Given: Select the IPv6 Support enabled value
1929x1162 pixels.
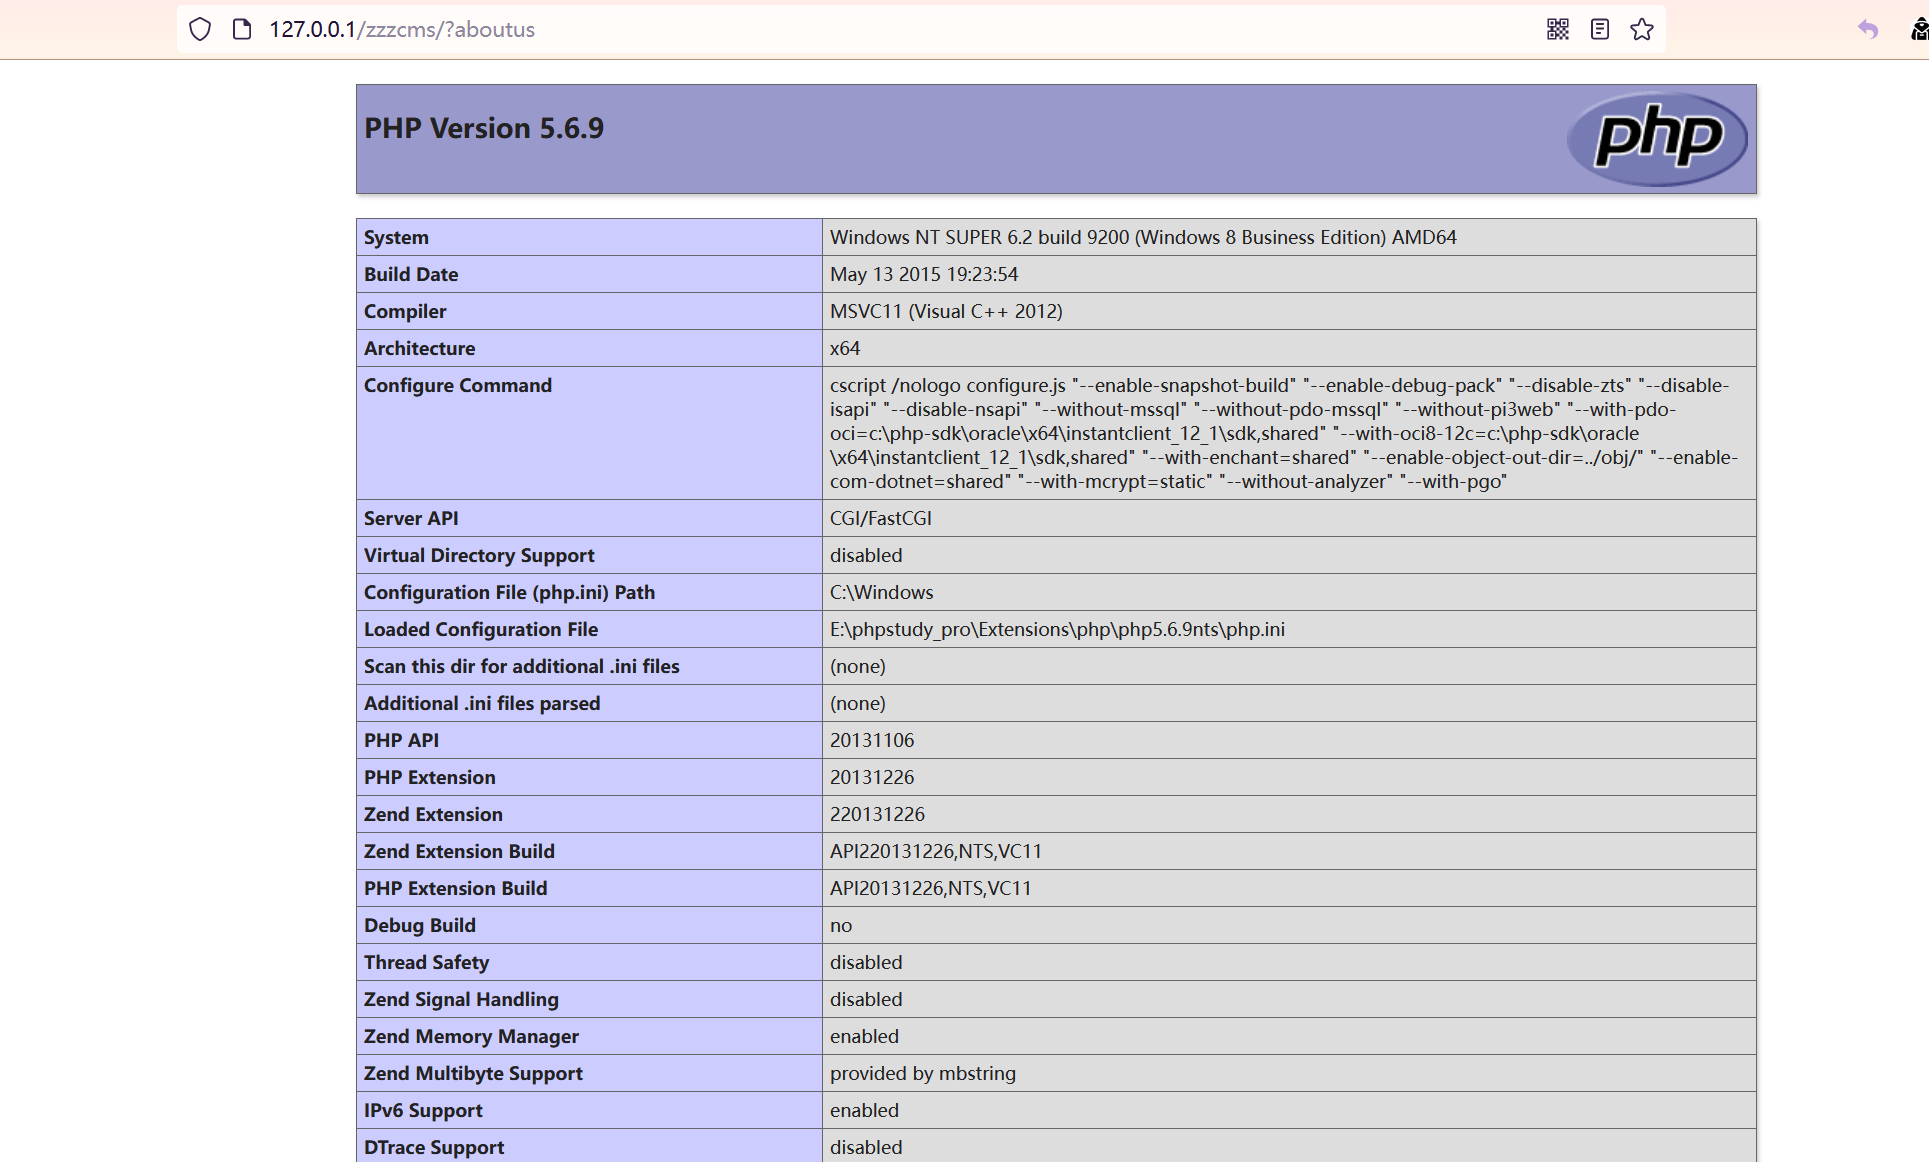Looking at the screenshot, I should pos(864,1110).
